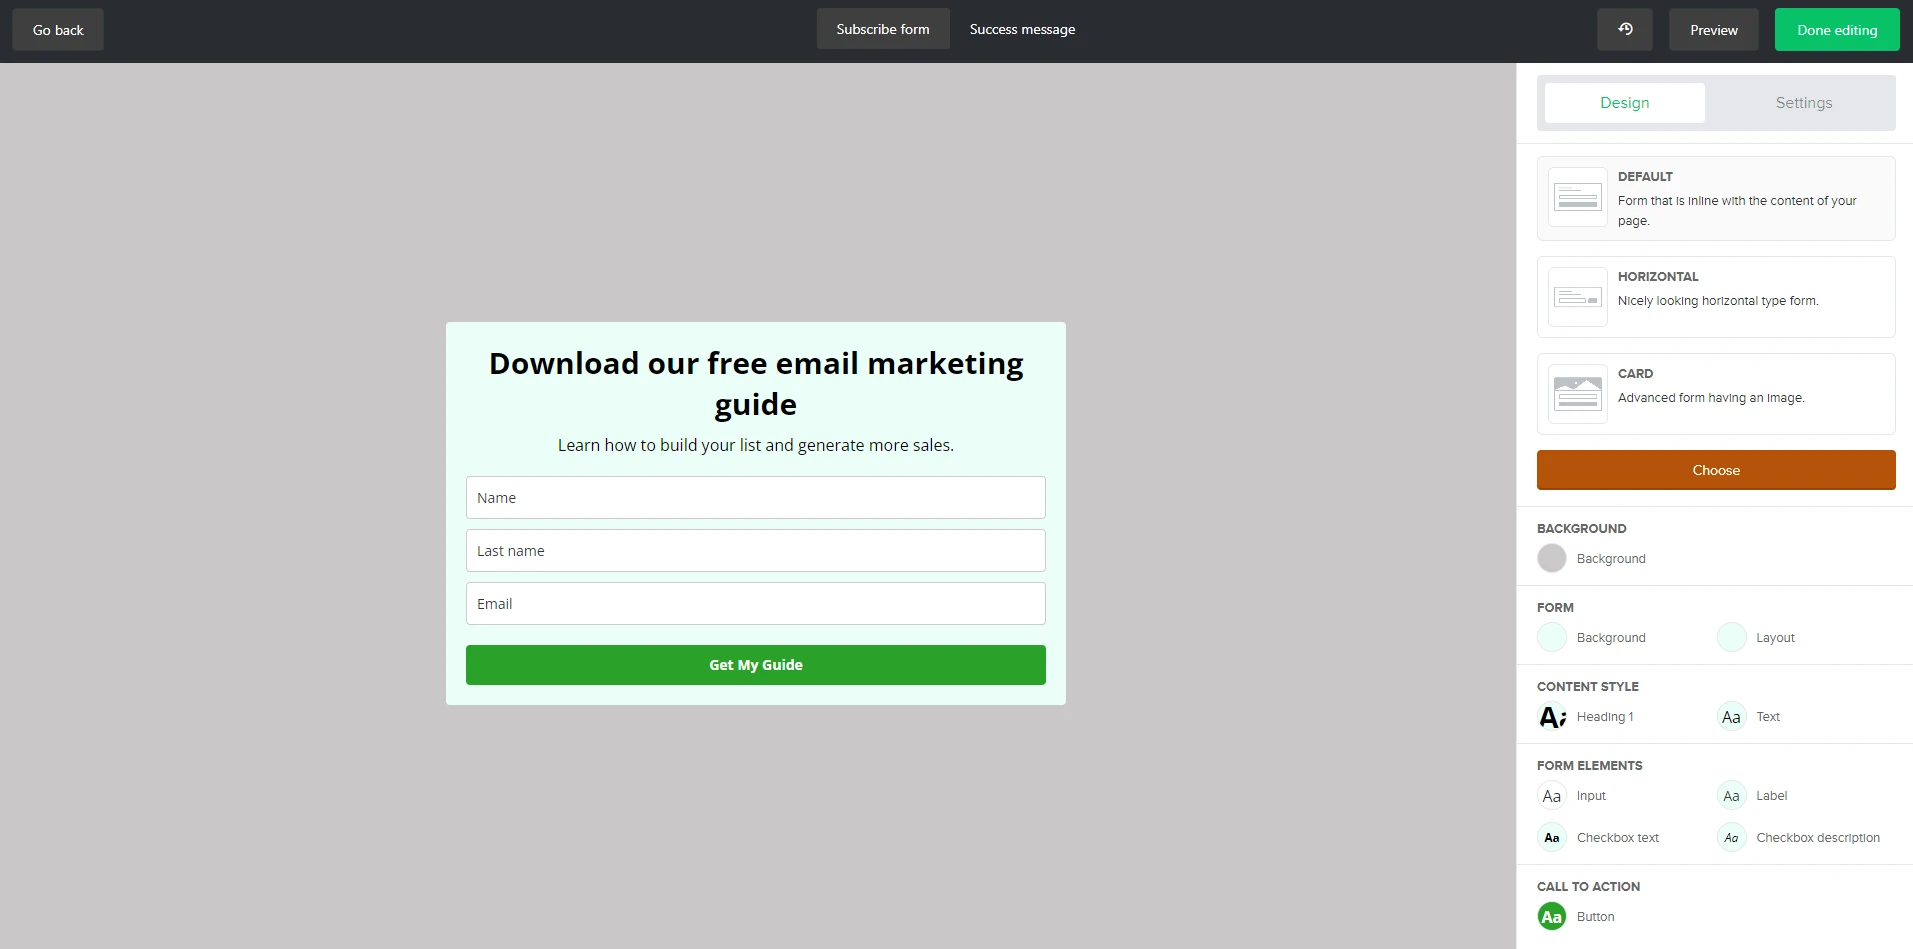Change the Form Background color swatch
The image size is (1913, 949).
coord(1552,637)
